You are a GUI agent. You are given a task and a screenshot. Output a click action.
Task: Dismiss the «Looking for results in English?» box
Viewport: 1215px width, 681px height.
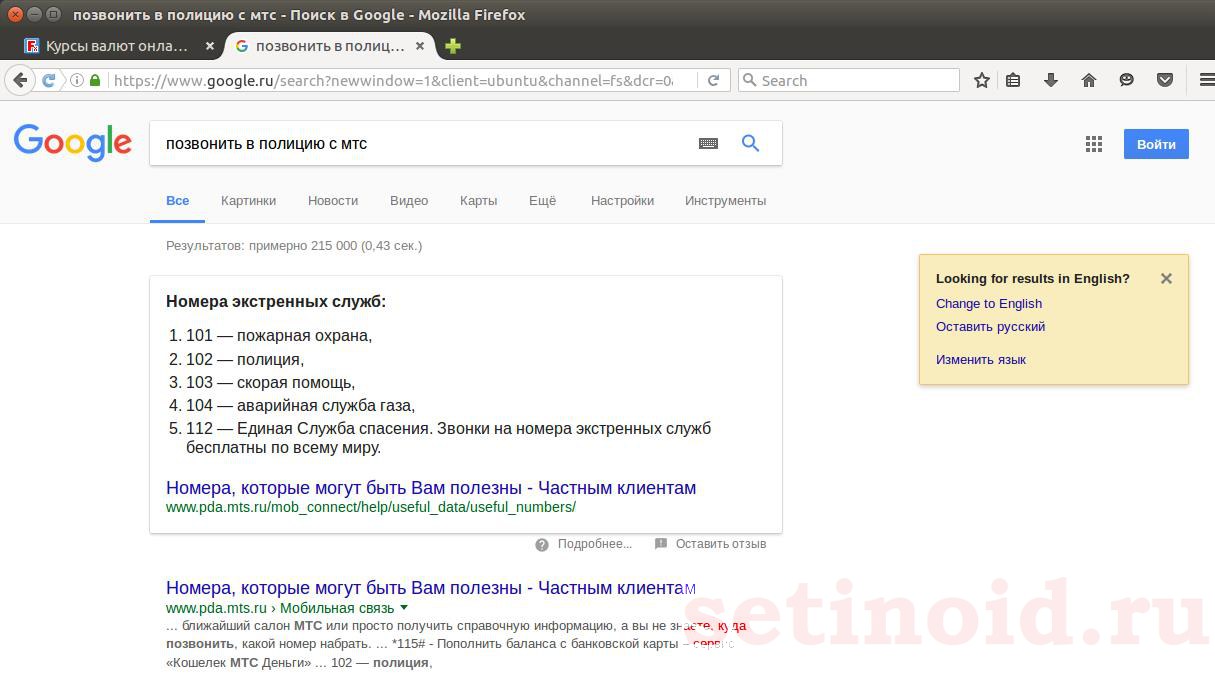1166,279
